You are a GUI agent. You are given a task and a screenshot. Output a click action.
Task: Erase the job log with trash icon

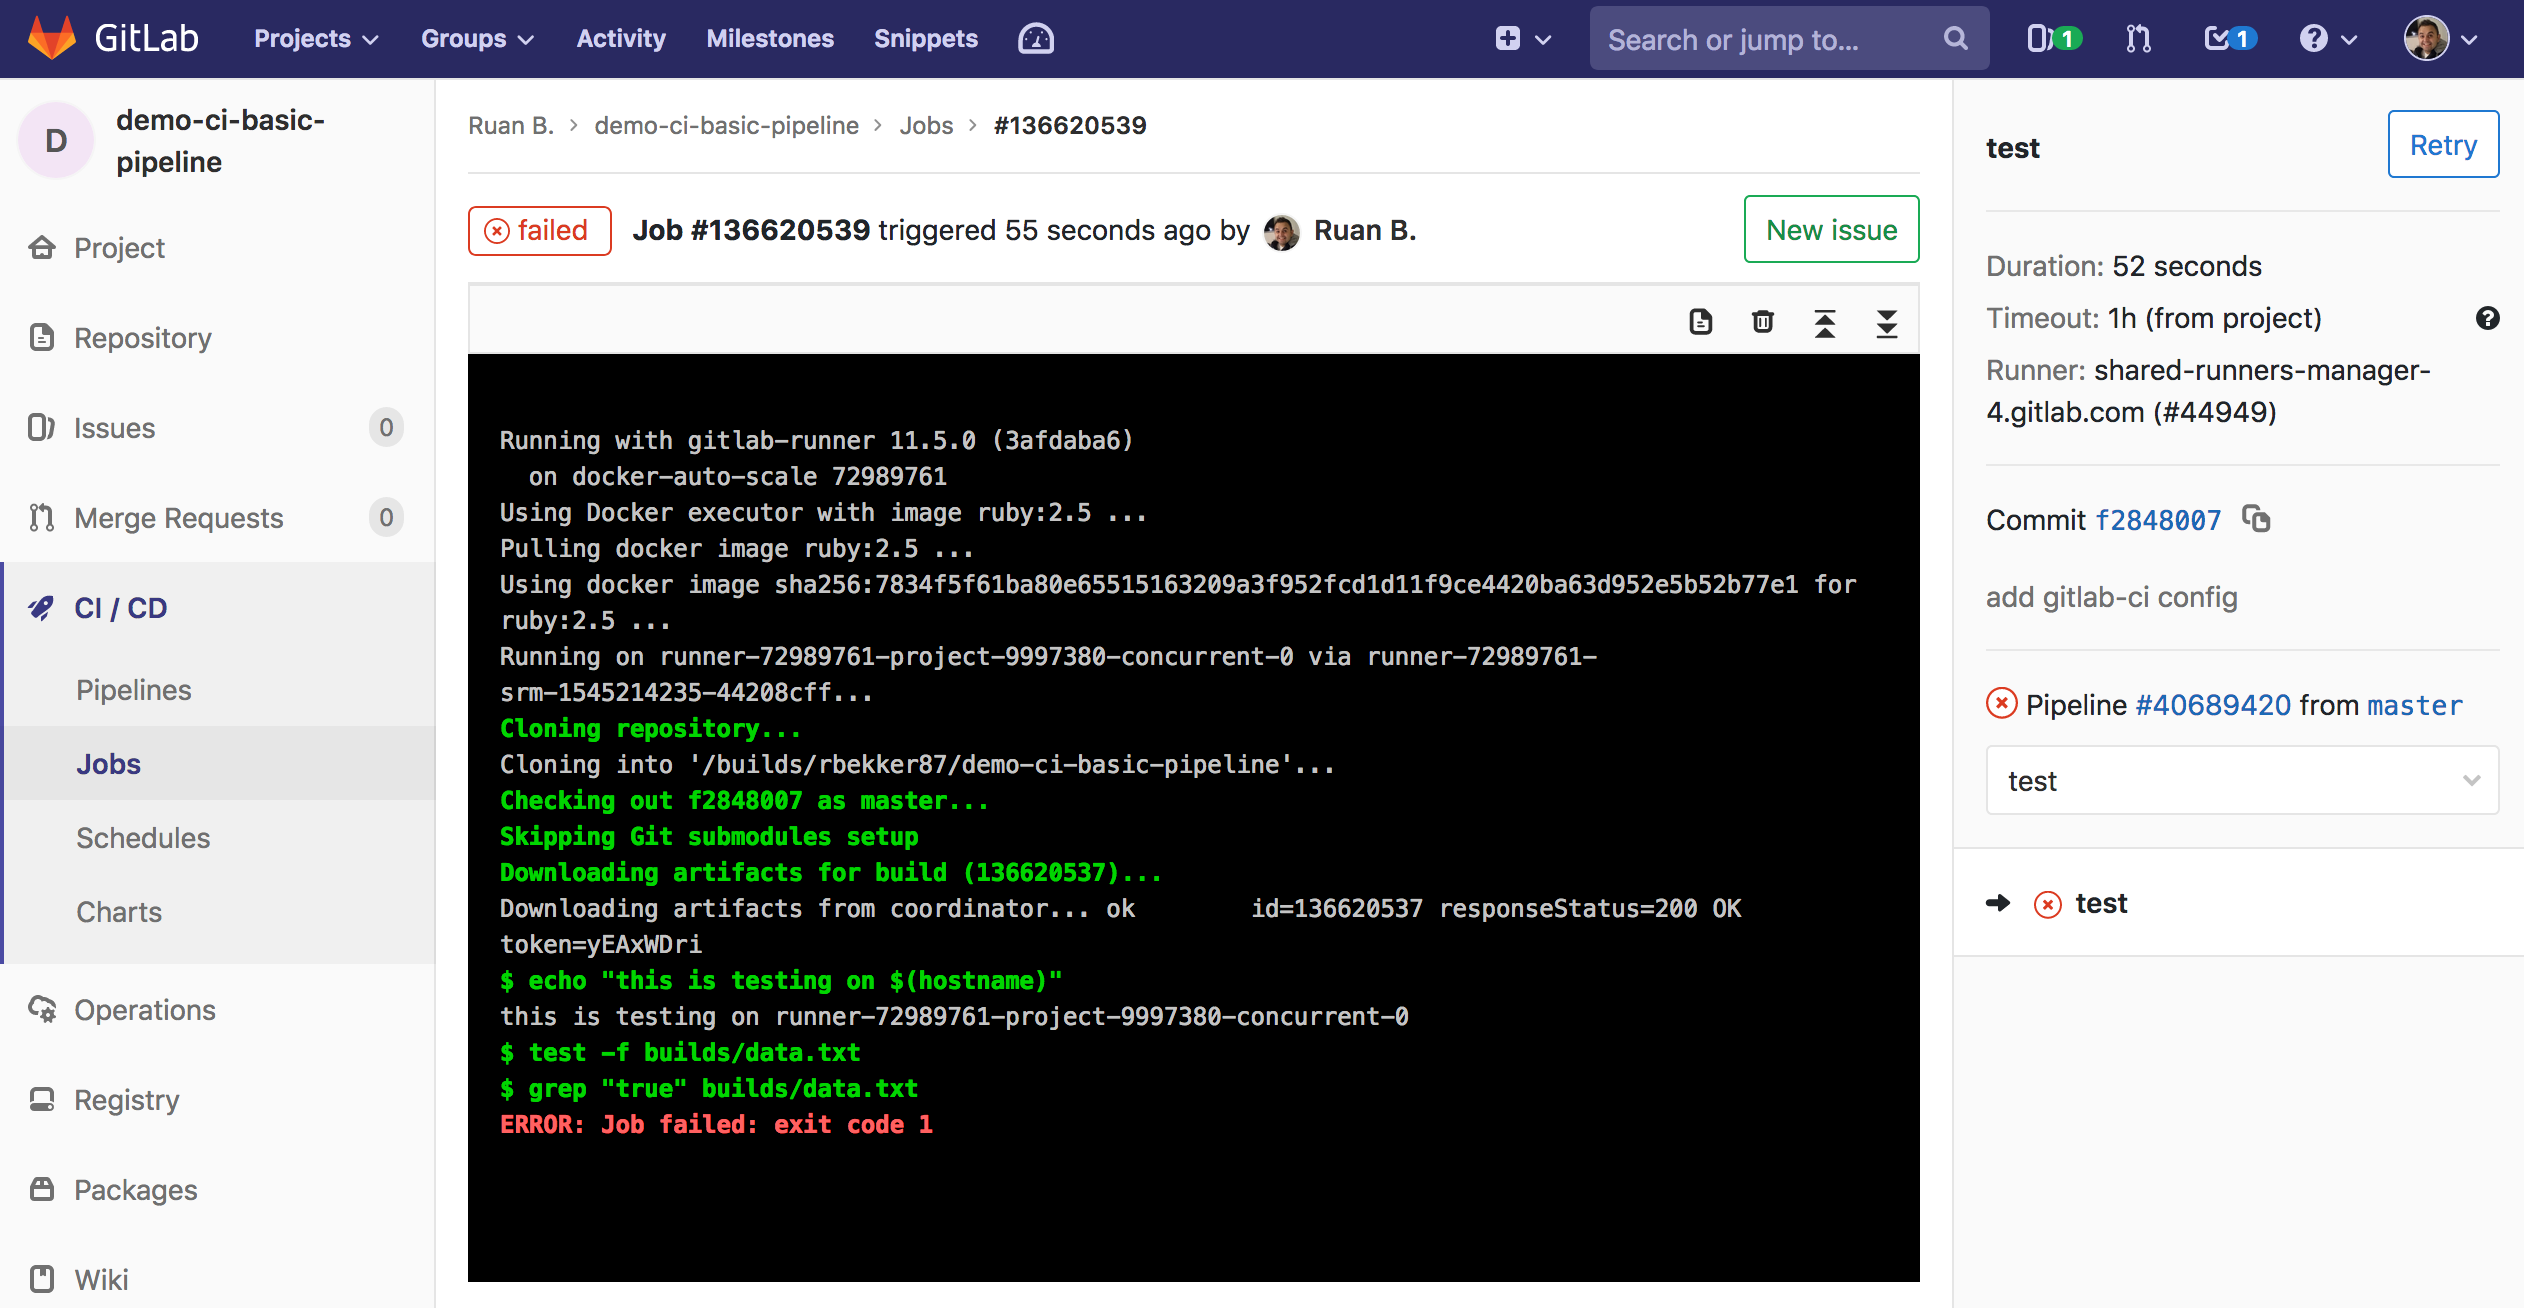(x=1761, y=322)
